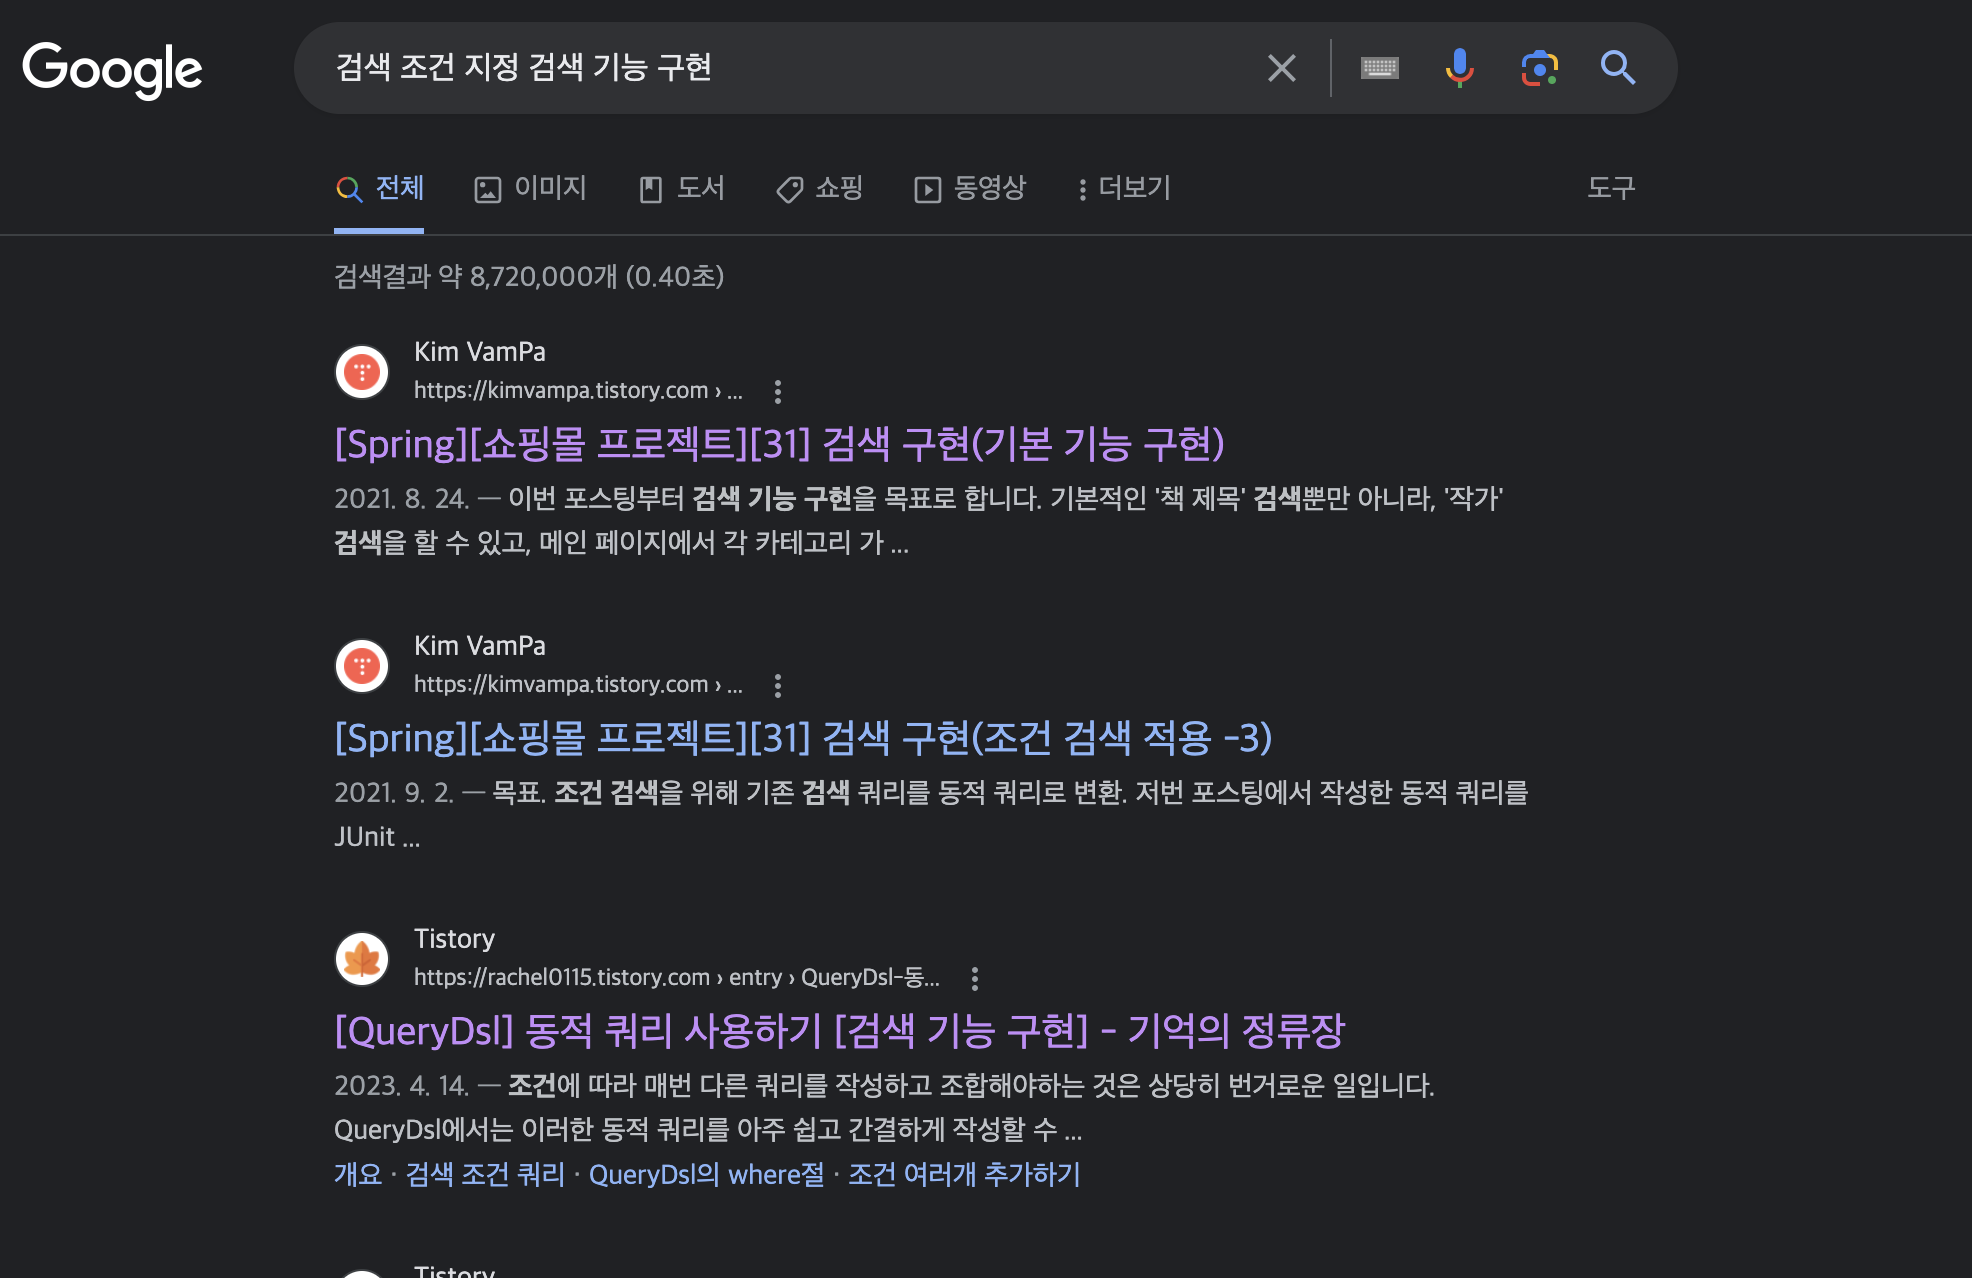Open three-dot menu for rachel0115 Tistory result
Viewport: 1972px width, 1278px height.
(975, 978)
